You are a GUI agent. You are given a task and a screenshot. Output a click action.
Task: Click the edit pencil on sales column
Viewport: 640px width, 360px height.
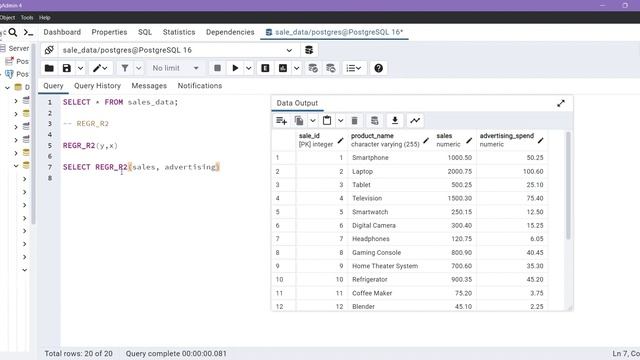coord(469,140)
